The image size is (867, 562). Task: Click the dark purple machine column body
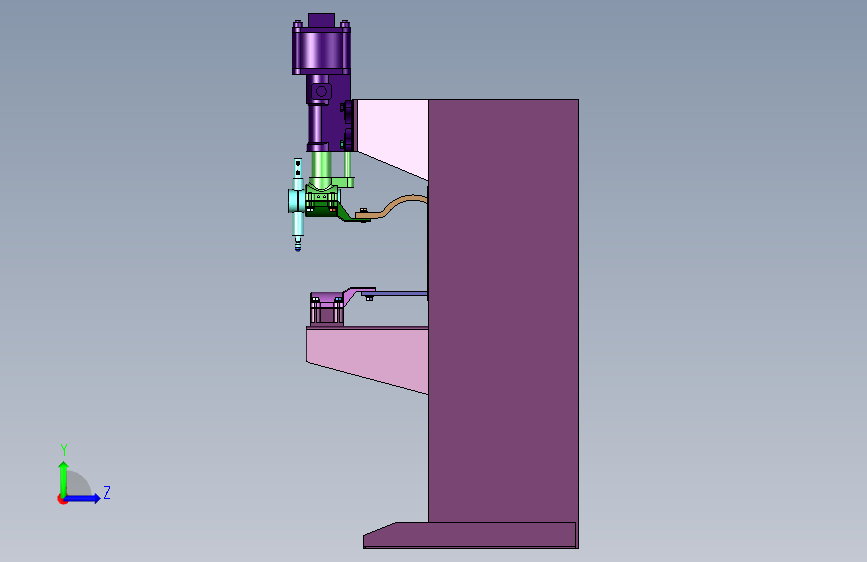click(x=503, y=310)
